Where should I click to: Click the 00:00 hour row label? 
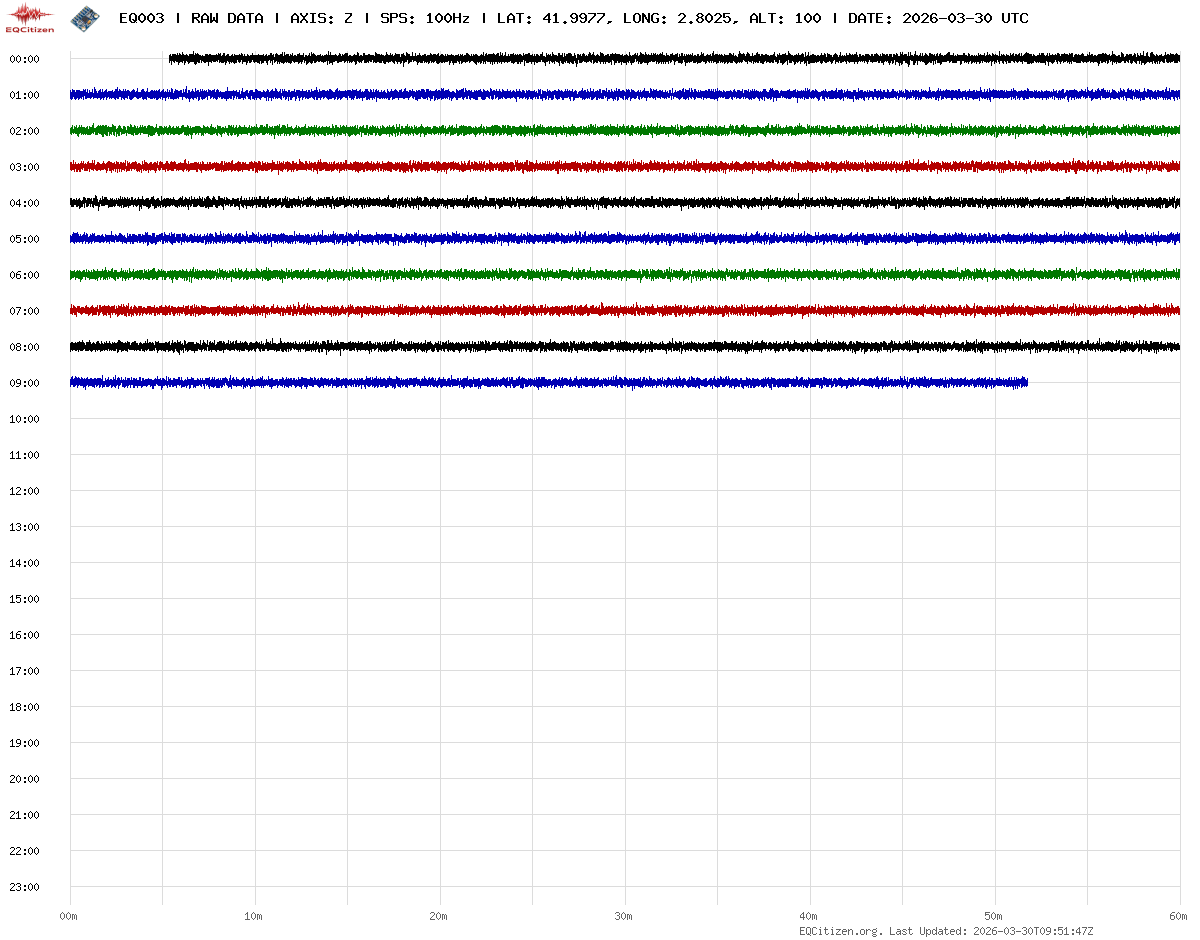pyautogui.click(x=24, y=59)
